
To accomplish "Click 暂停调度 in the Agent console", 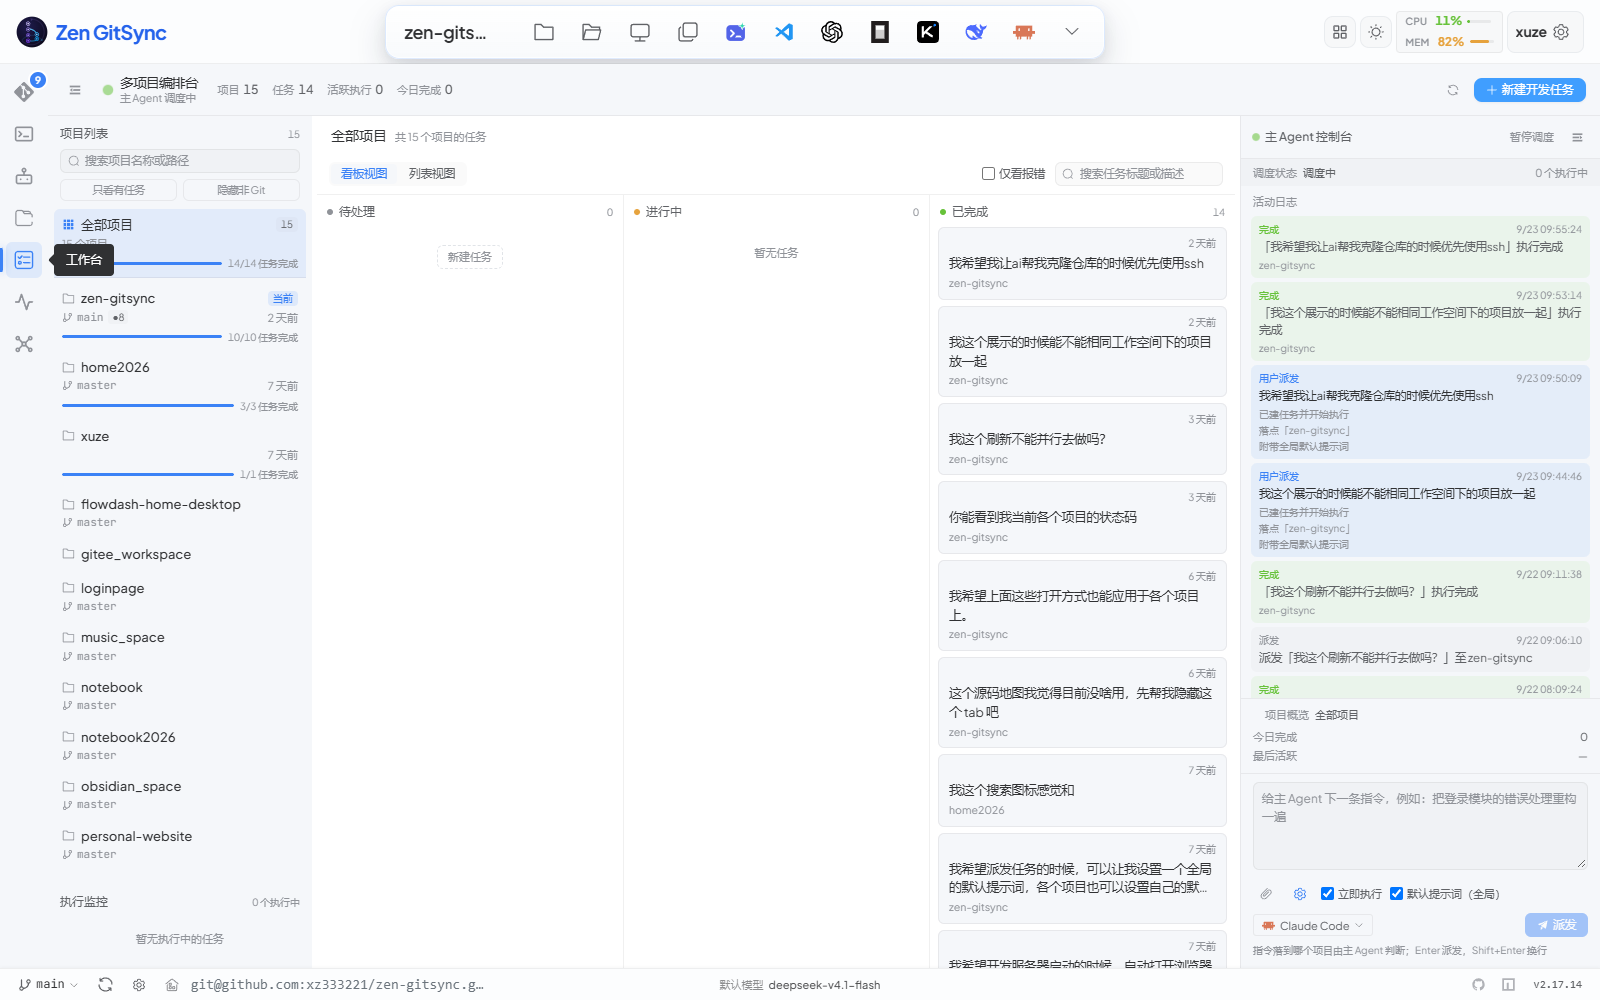I will (1531, 137).
